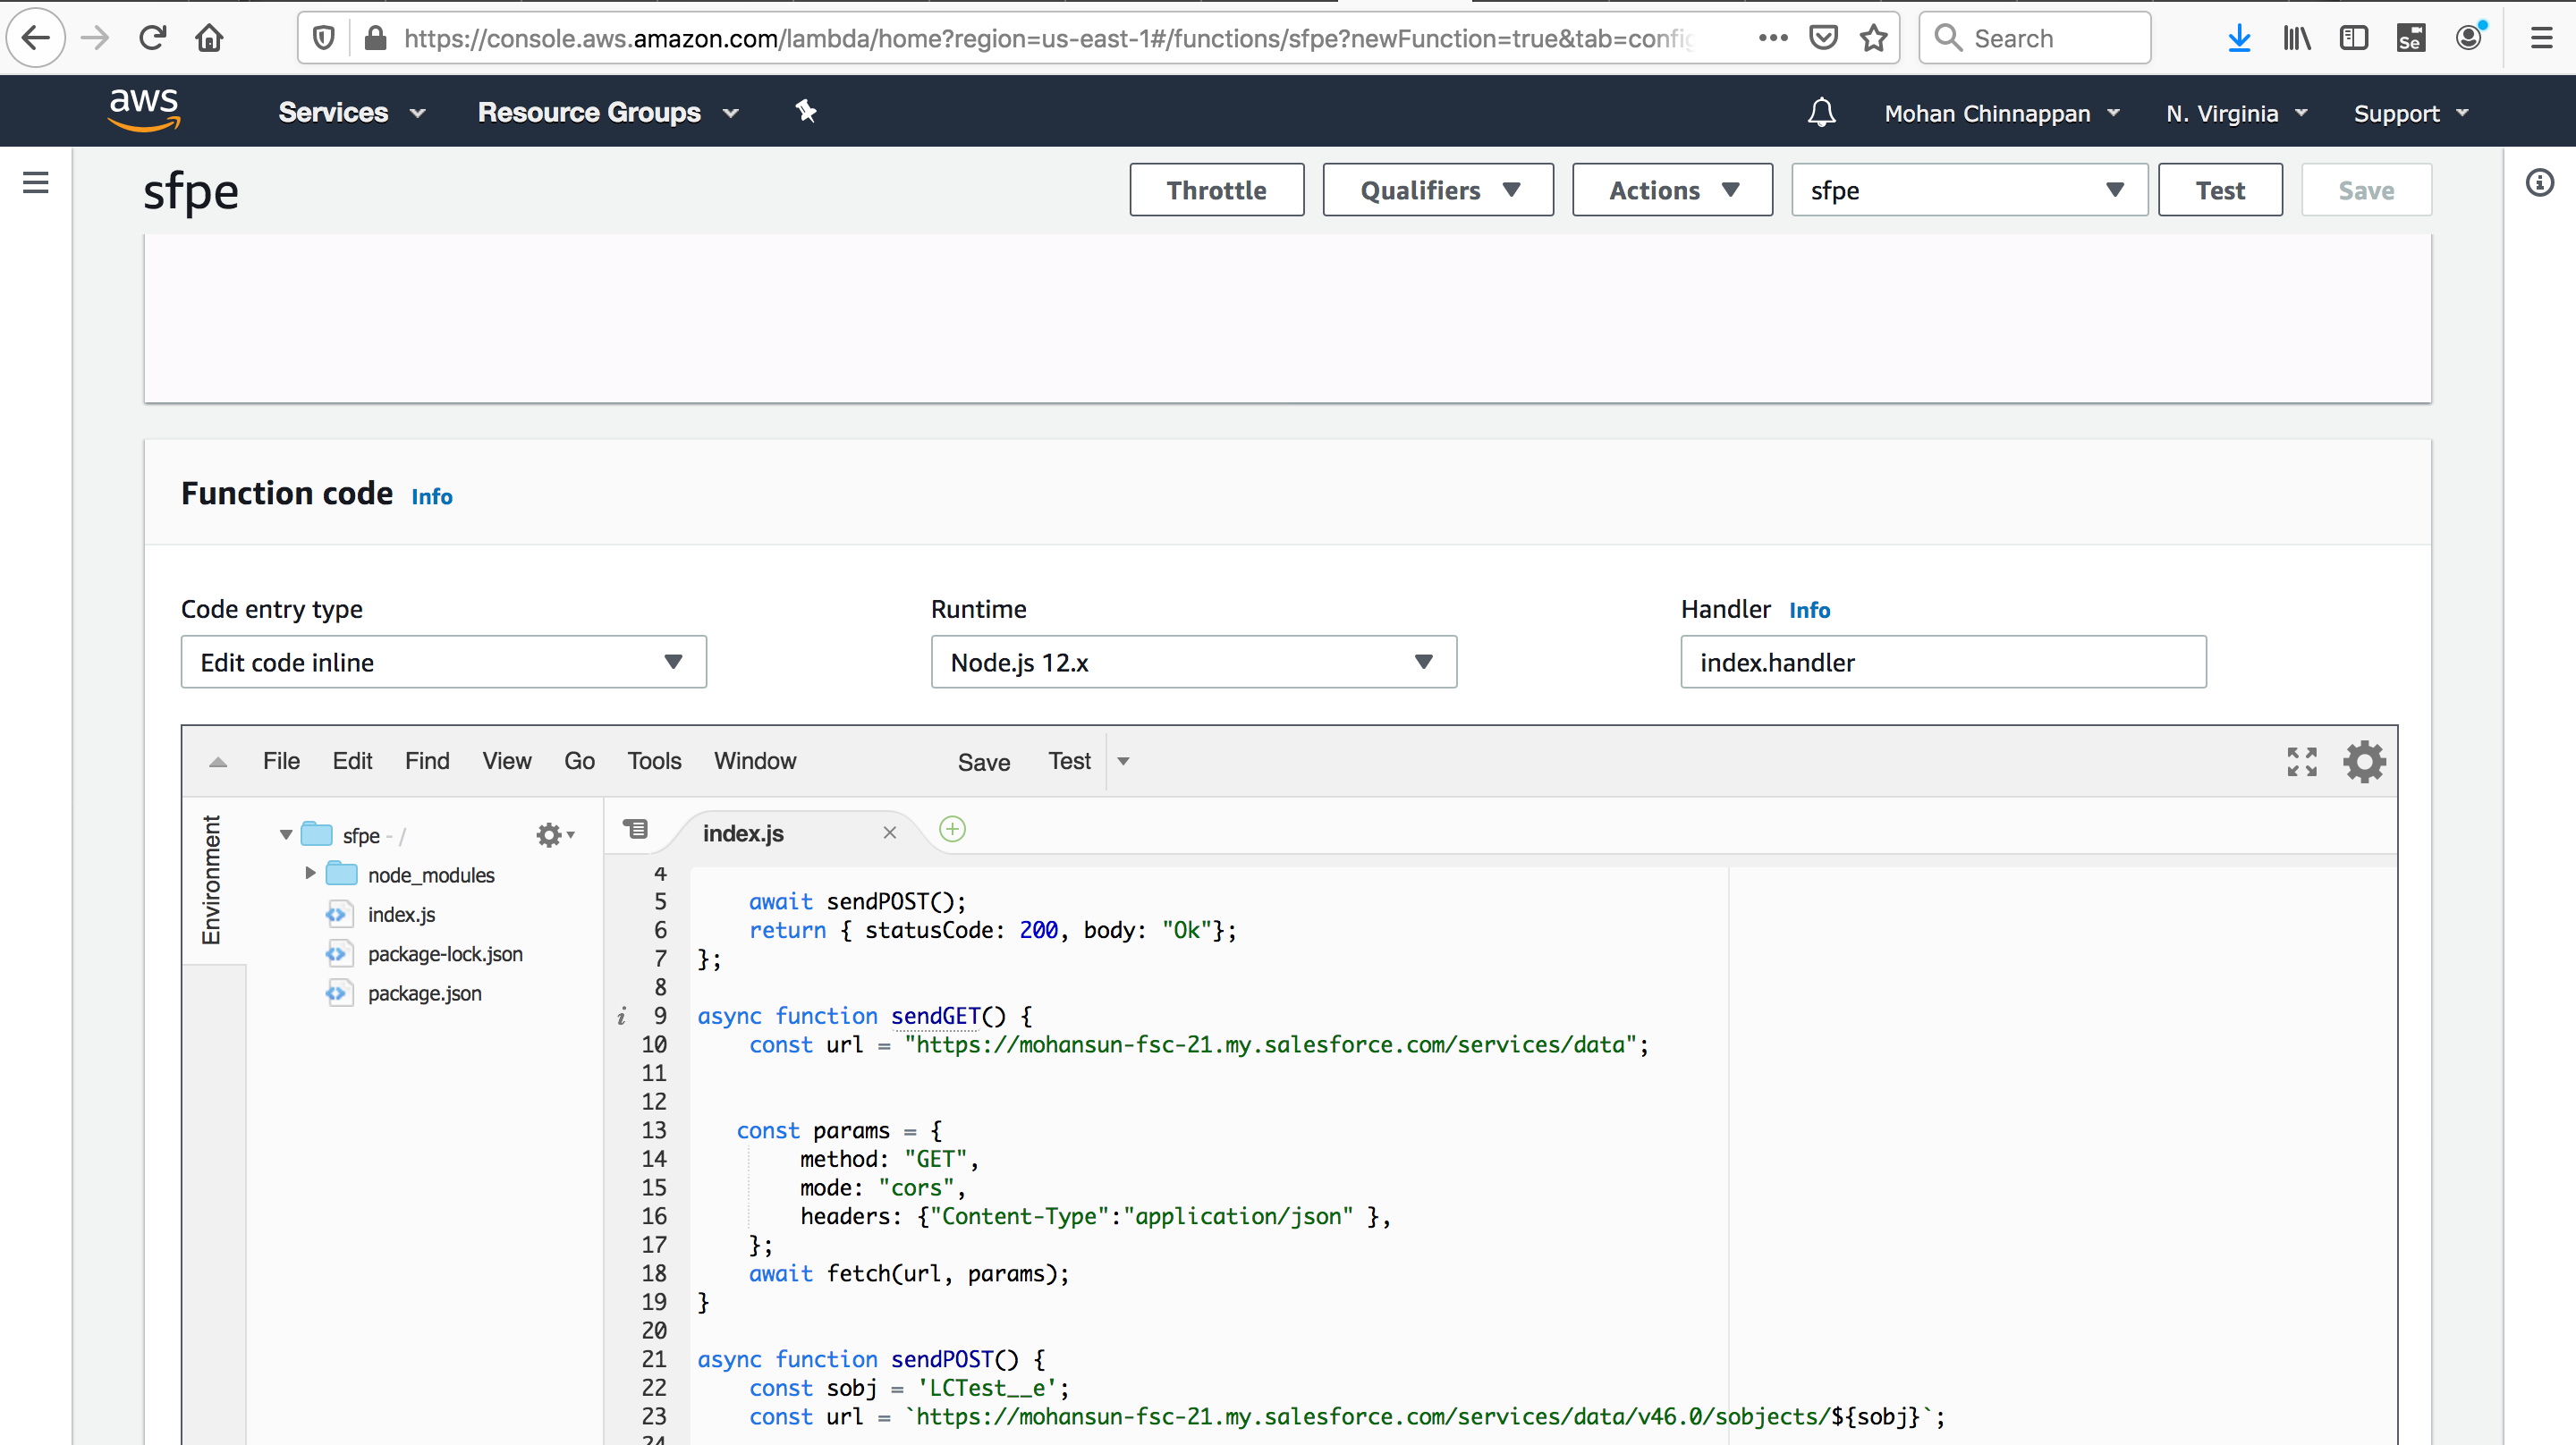This screenshot has height=1445, width=2576.
Task: Open the Resource Groups dropdown
Action: click(x=608, y=112)
